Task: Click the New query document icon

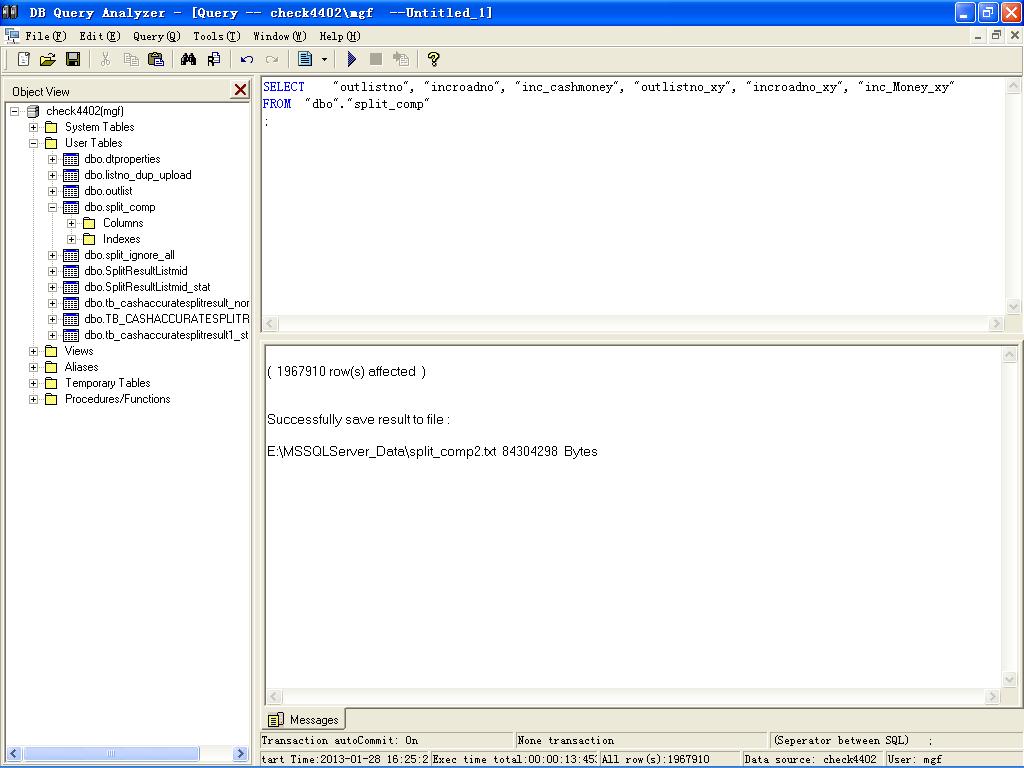Action: pyautogui.click(x=24, y=59)
